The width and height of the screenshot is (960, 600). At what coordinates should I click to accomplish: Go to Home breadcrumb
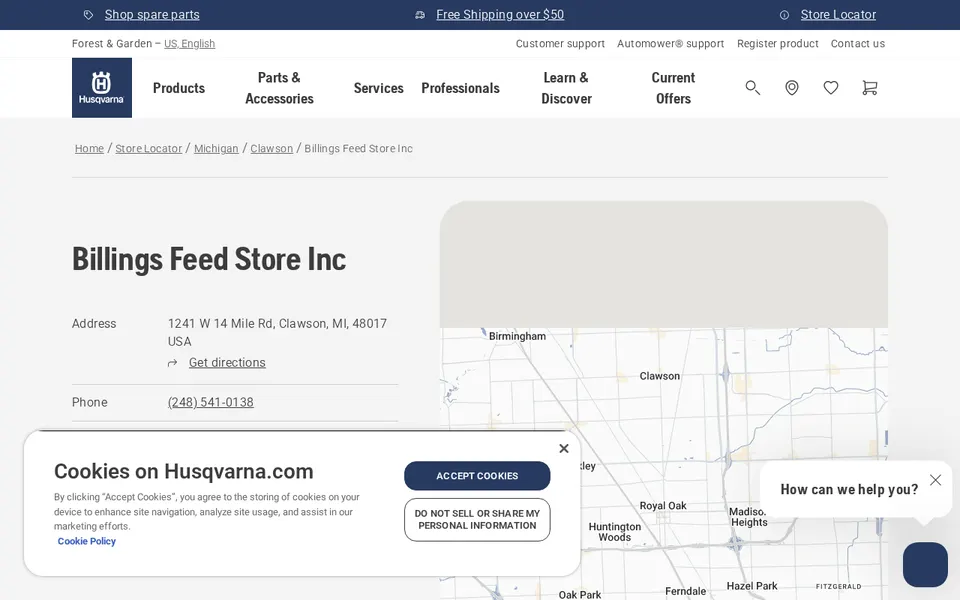click(x=89, y=148)
